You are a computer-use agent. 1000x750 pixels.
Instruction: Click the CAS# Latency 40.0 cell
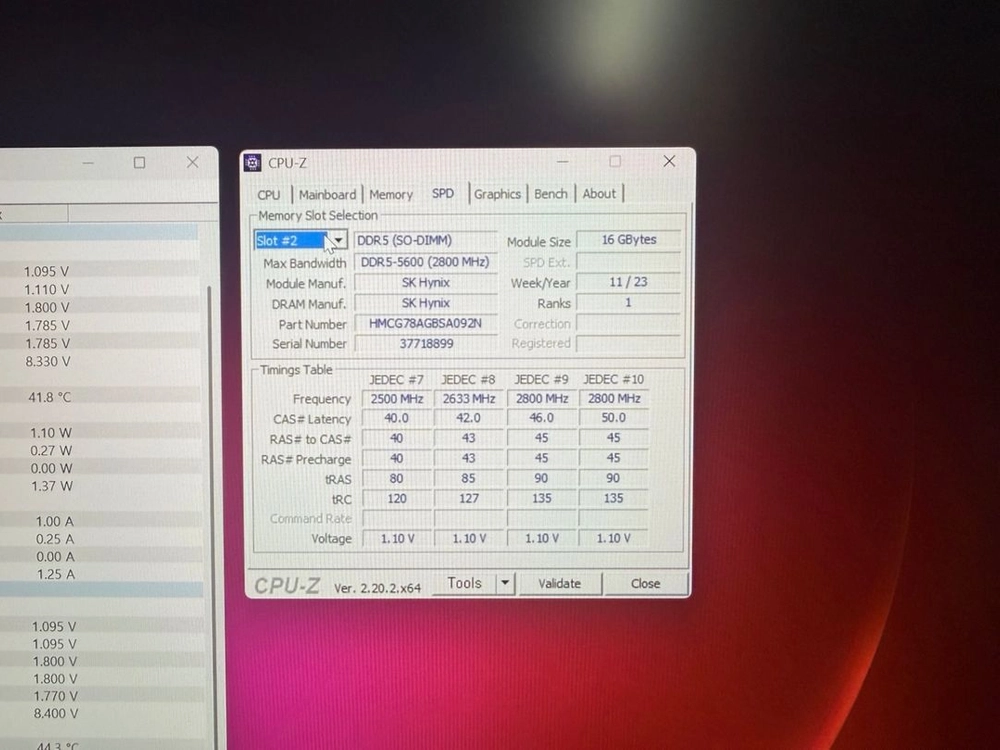point(397,418)
